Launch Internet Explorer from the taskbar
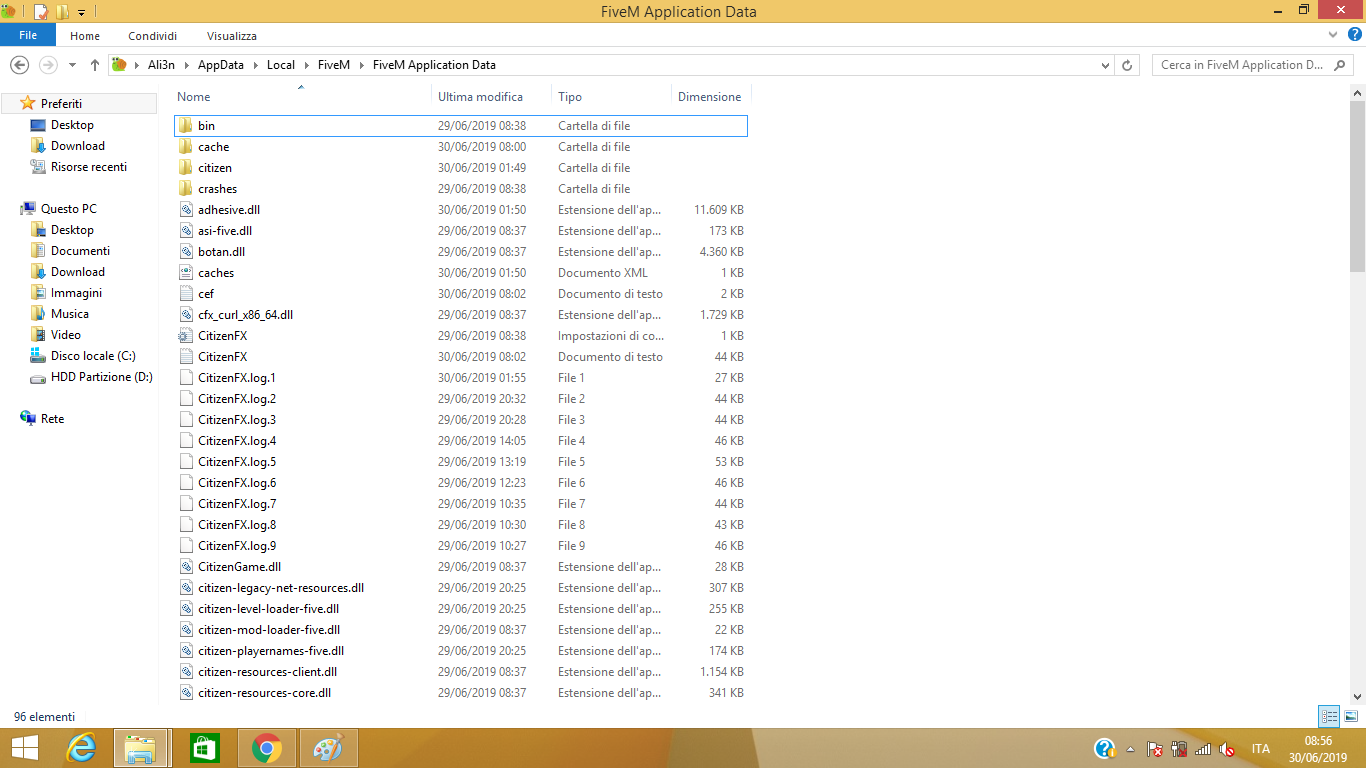 click(x=81, y=748)
